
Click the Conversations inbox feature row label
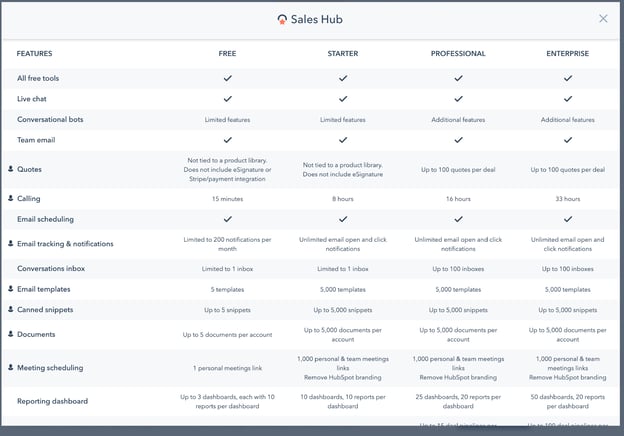point(51,269)
